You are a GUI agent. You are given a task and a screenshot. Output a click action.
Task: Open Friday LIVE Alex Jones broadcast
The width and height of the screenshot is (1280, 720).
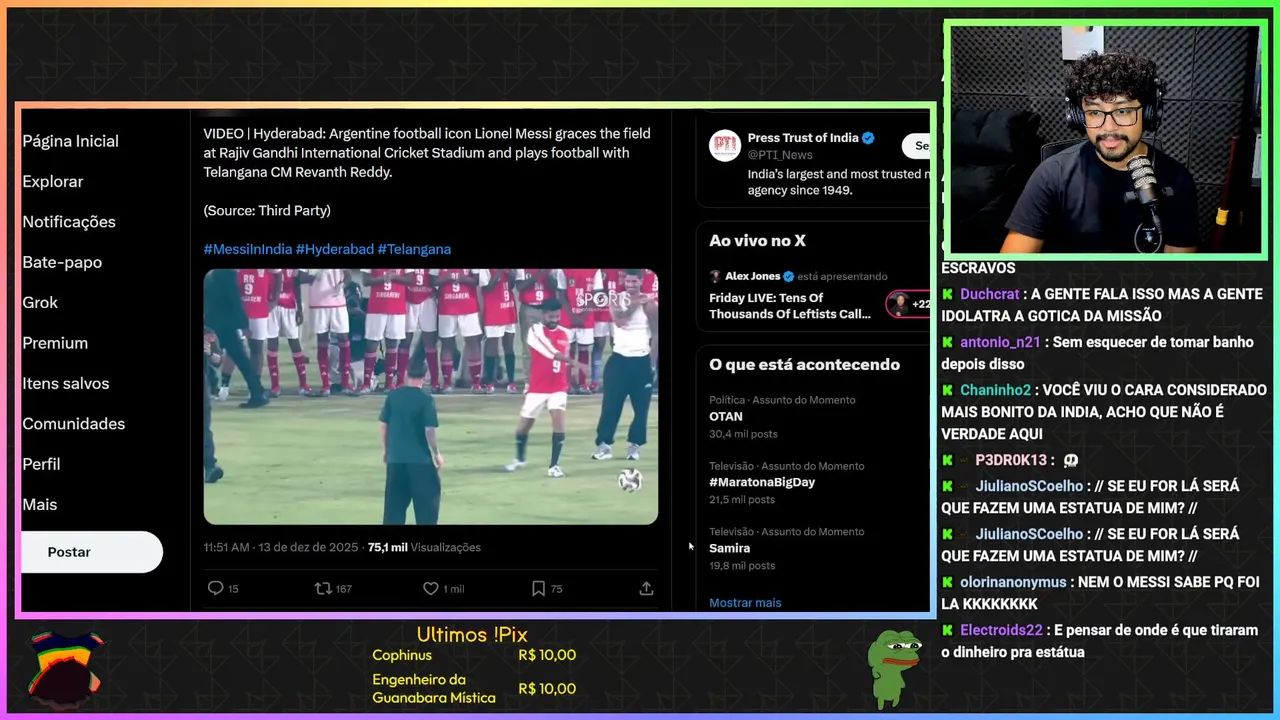click(790, 305)
